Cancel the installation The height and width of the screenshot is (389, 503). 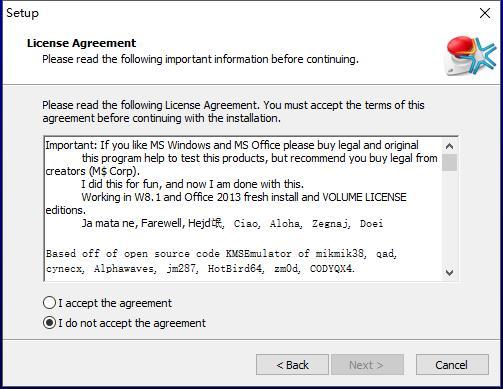tap(452, 365)
